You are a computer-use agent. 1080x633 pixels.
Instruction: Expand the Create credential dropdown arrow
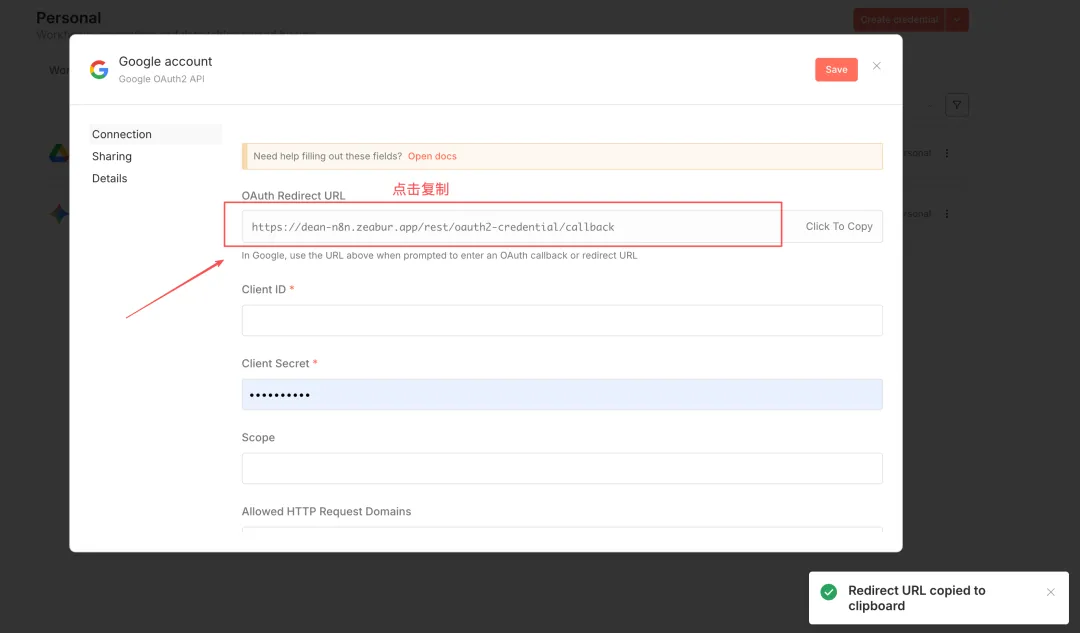pyautogui.click(x=957, y=20)
